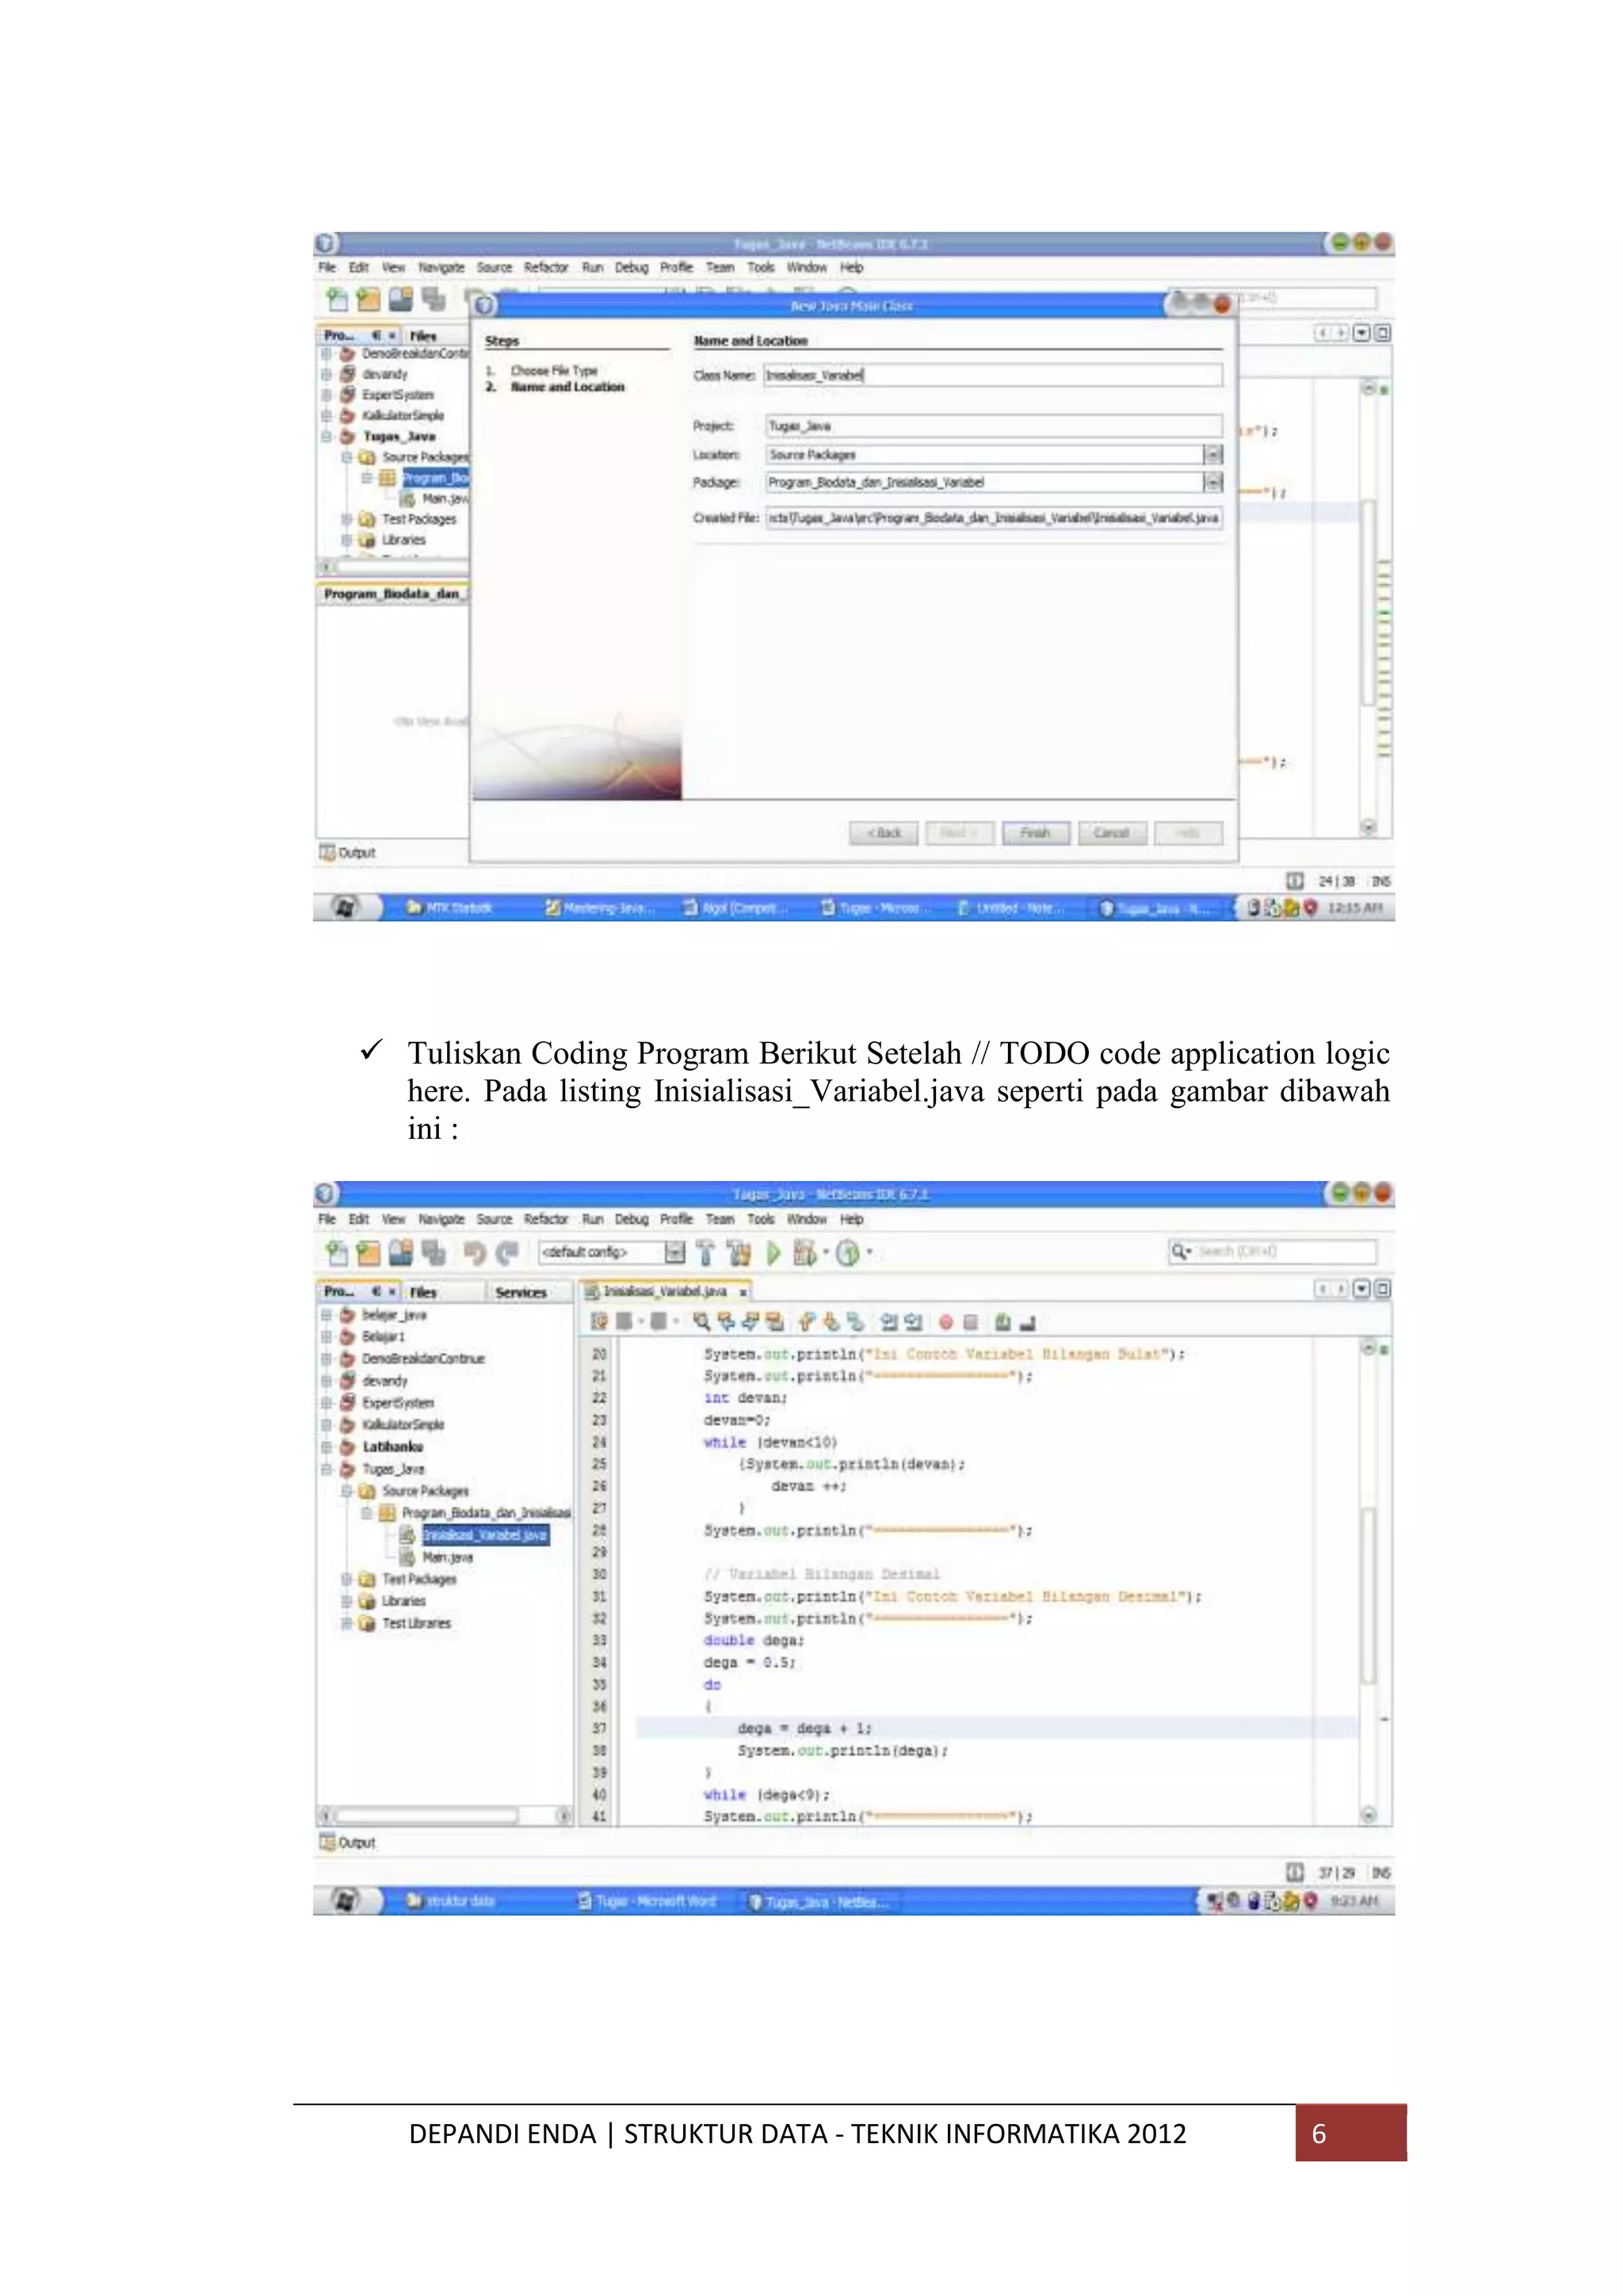Click the Untitled - Notepad taskbar button
Screen dimensions: 1623x2296
[x=1011, y=908]
